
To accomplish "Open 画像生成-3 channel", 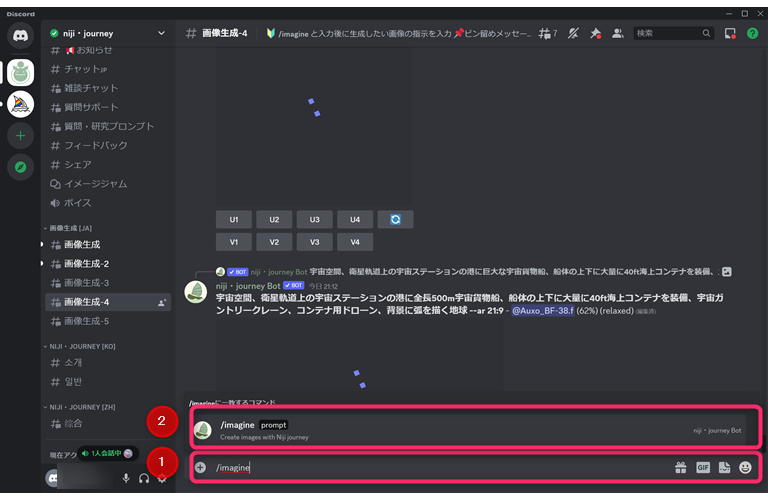I will click(108, 283).
